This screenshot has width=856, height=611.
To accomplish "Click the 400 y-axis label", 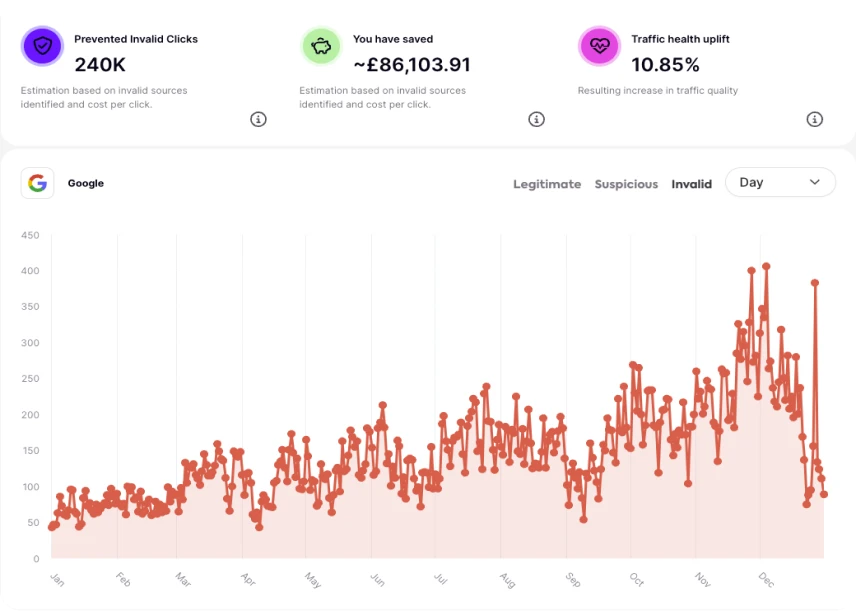I will pyautogui.click(x=30, y=271).
